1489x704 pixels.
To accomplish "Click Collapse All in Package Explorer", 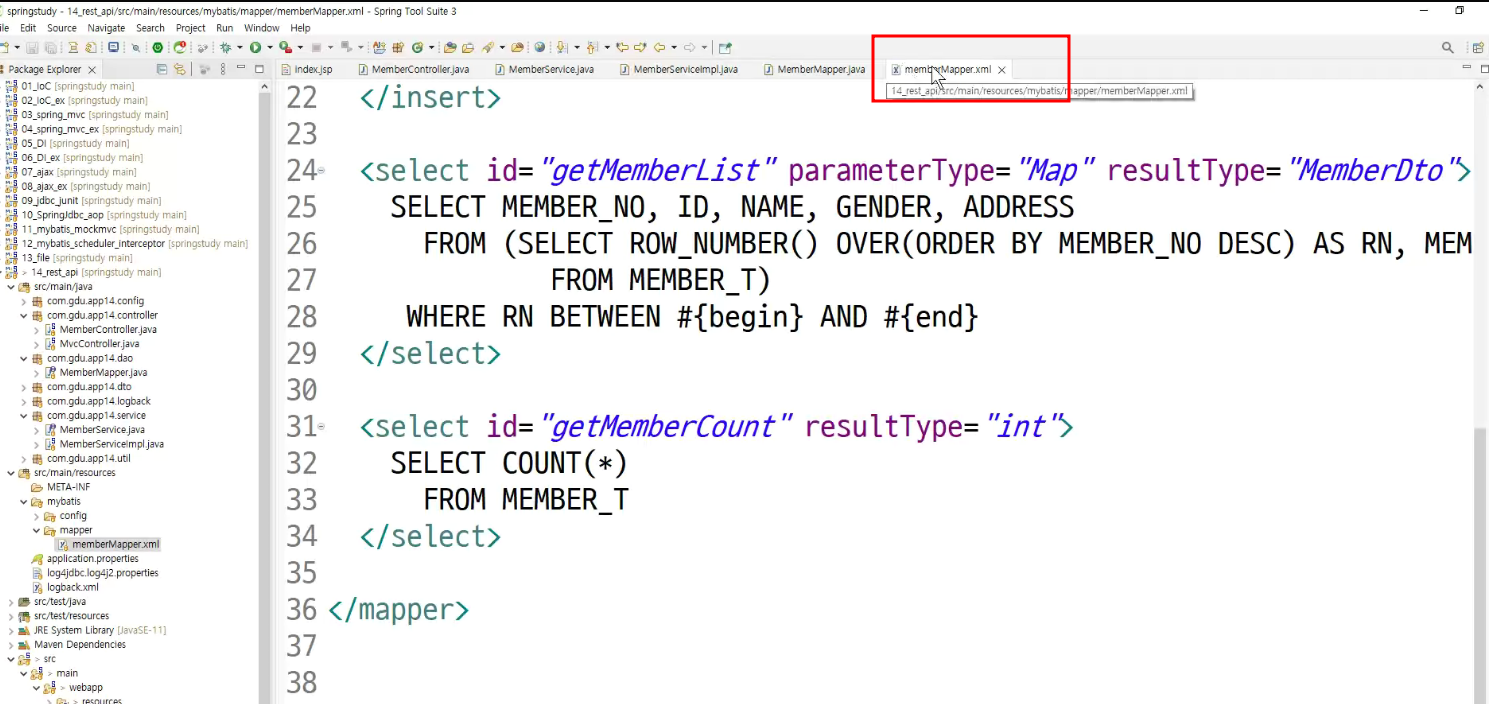I will point(162,69).
